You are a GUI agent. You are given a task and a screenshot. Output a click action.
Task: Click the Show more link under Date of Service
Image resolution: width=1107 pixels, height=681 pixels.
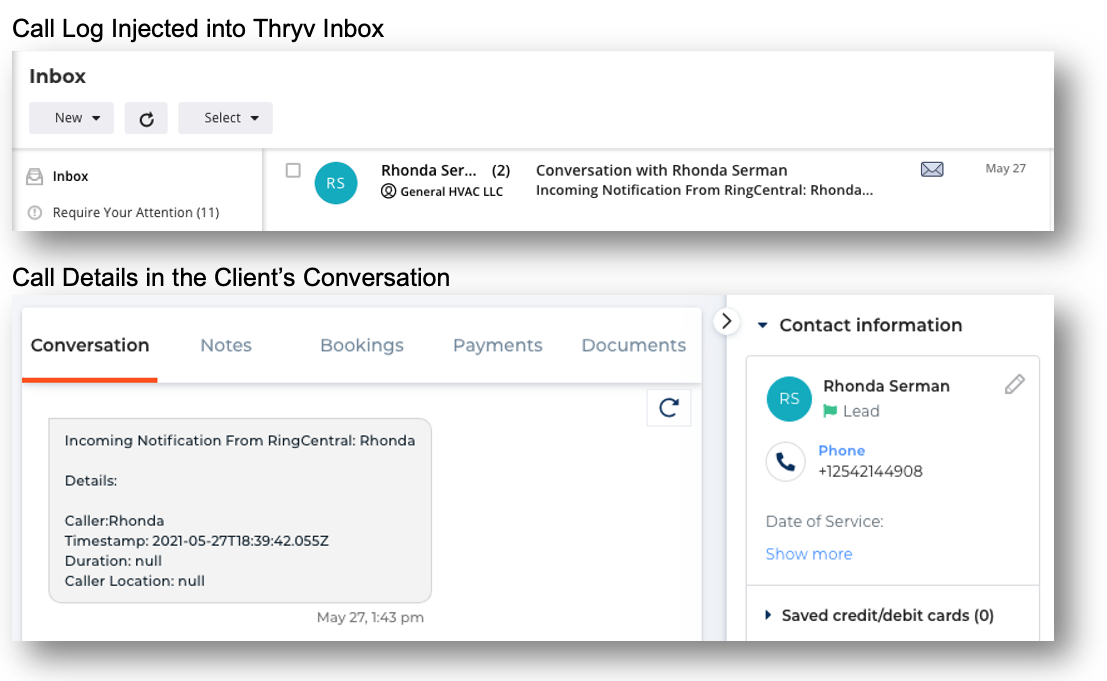pos(808,553)
